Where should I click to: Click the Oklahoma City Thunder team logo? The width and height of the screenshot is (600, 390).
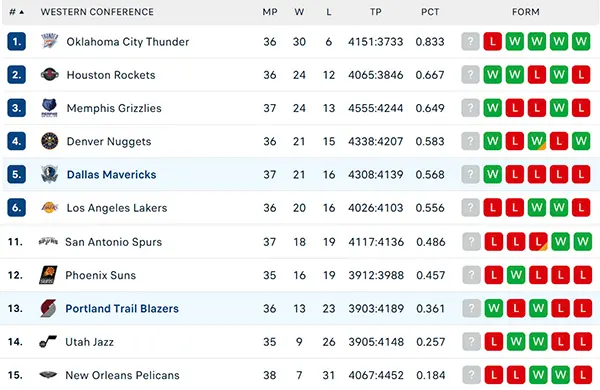(49, 41)
